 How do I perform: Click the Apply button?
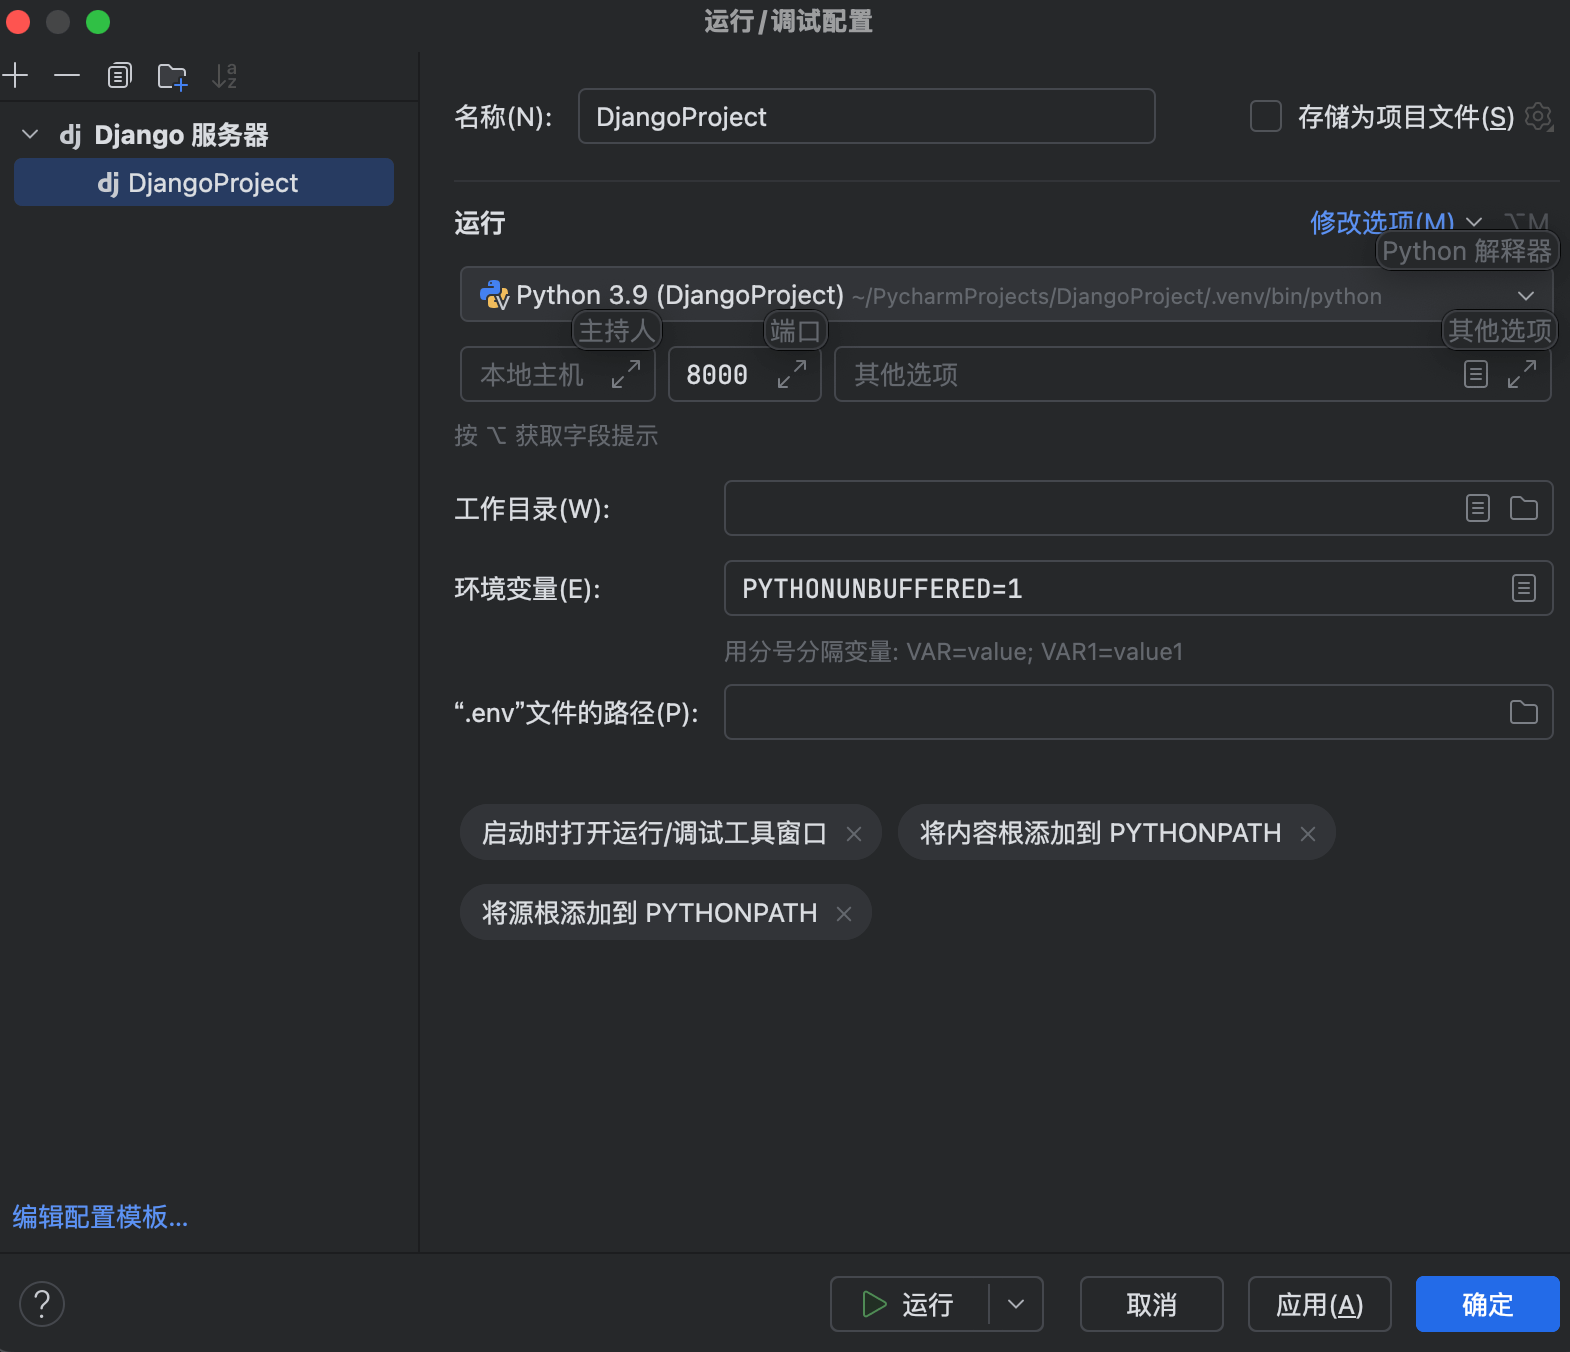pyautogui.click(x=1319, y=1304)
